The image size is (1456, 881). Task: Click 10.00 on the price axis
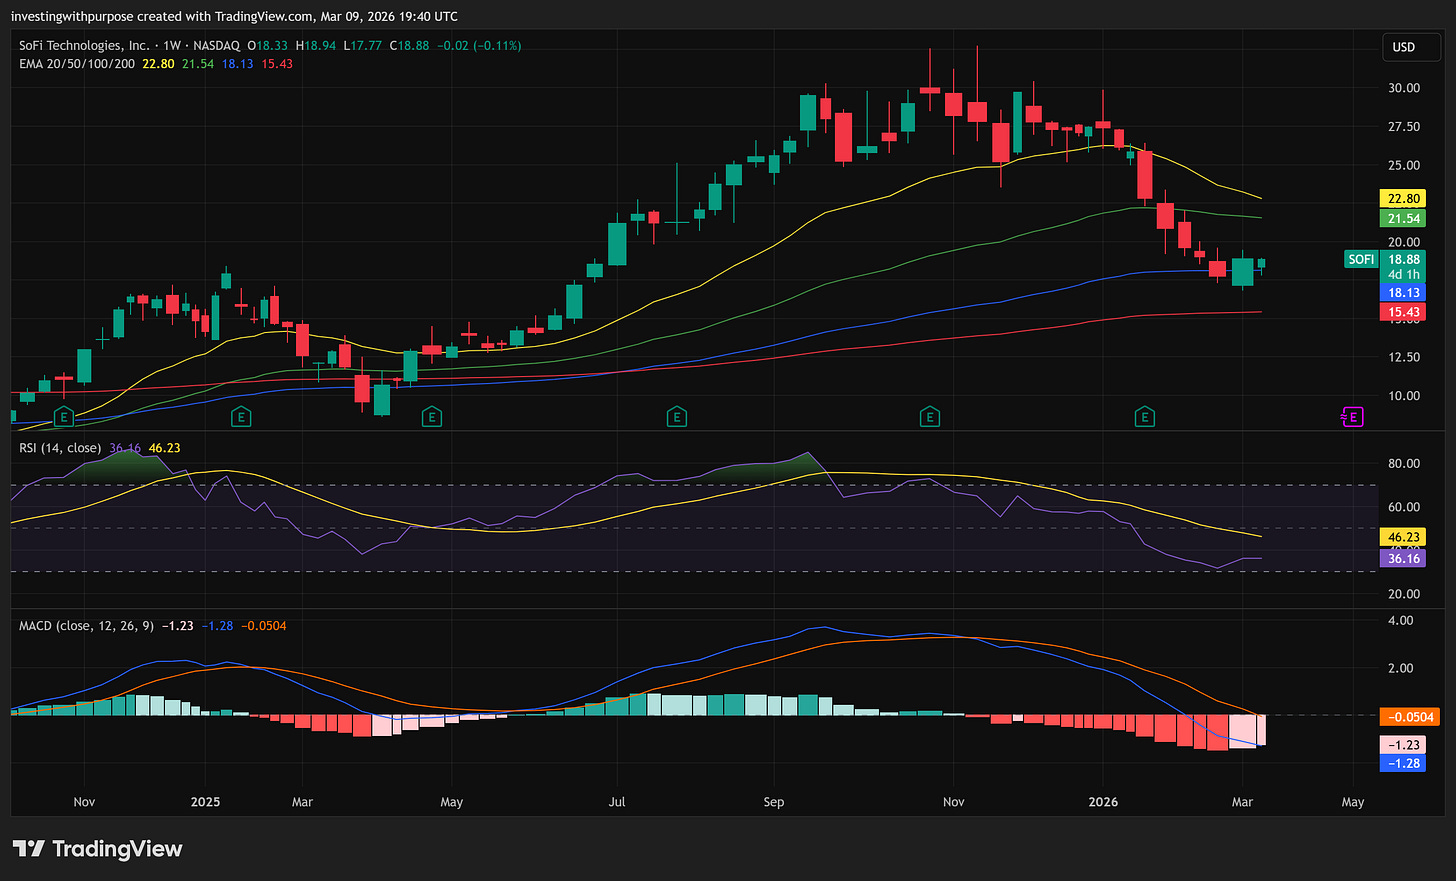click(1404, 396)
